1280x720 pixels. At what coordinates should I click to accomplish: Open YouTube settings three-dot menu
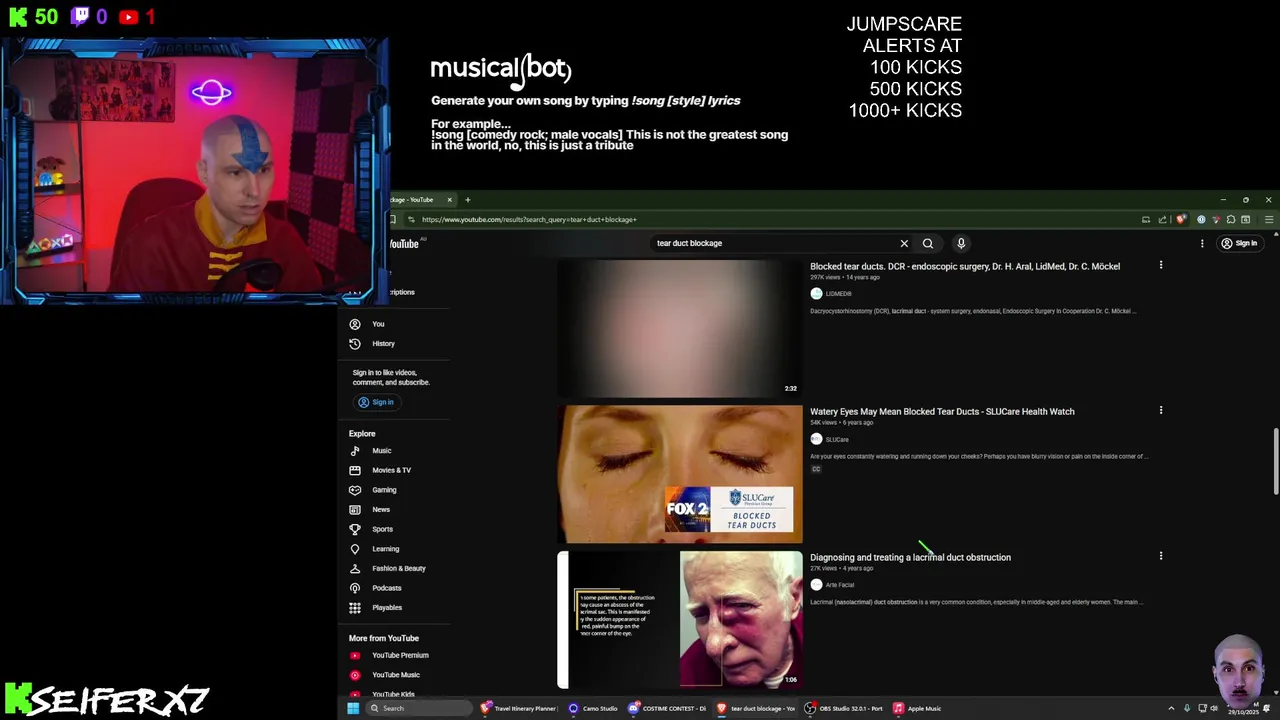1202,243
